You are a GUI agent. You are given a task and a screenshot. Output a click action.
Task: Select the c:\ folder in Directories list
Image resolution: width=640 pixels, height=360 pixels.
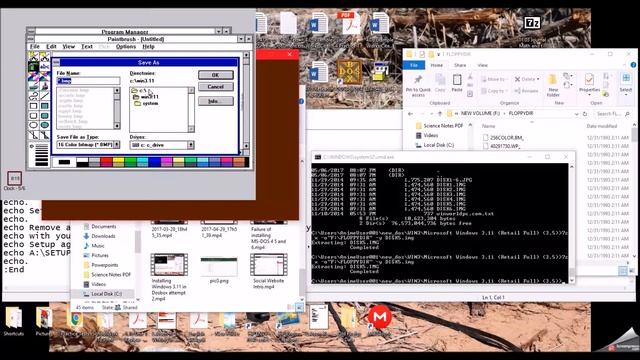140,91
